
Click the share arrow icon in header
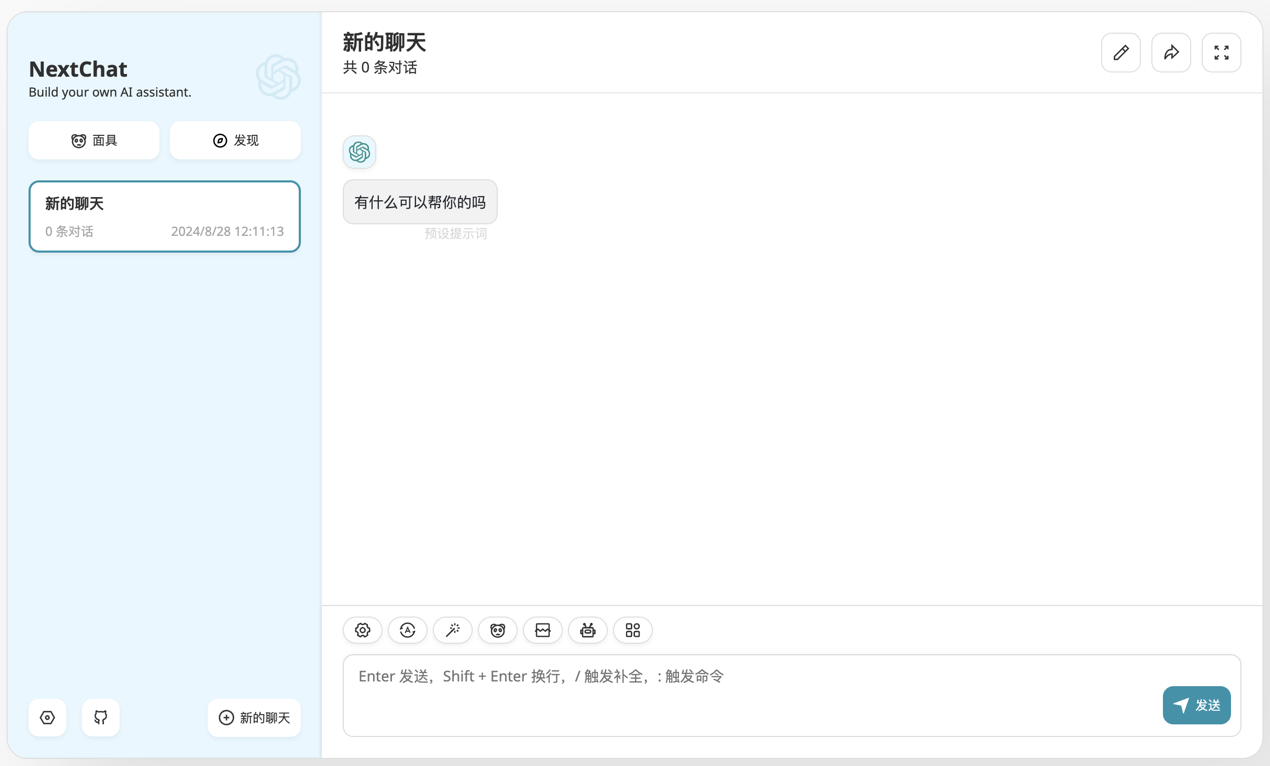[1171, 53]
